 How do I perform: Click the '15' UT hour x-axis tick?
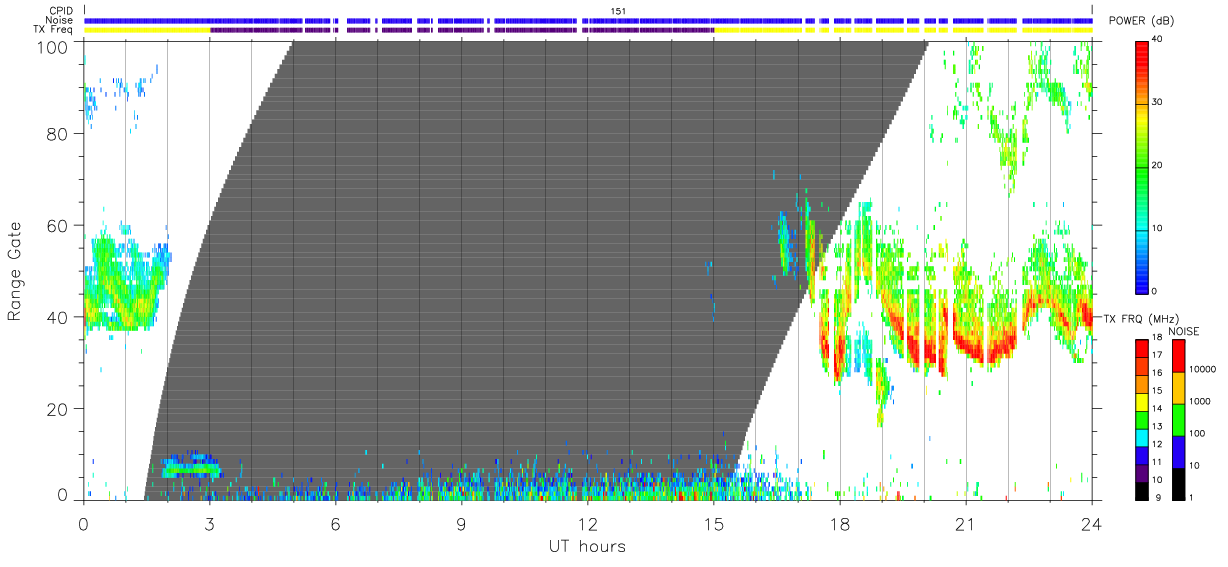pyautogui.click(x=713, y=523)
